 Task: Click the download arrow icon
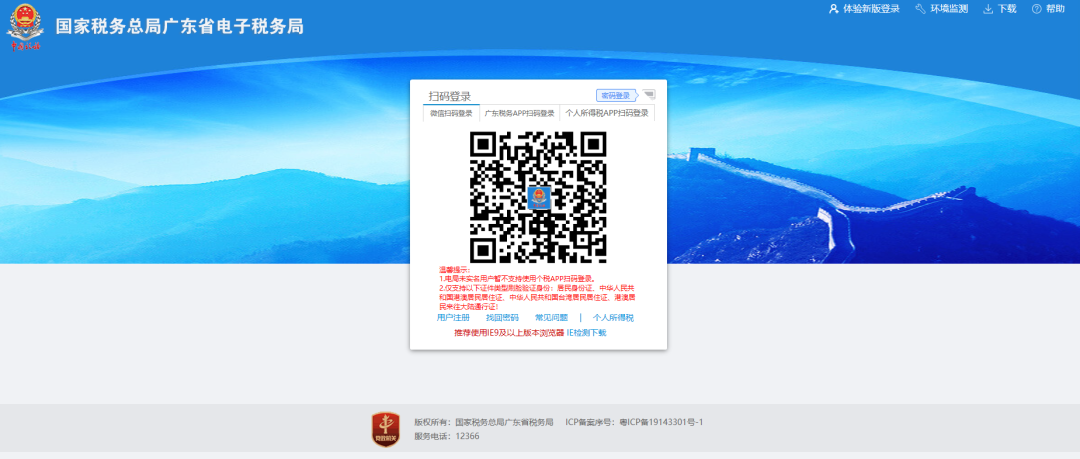click(988, 9)
